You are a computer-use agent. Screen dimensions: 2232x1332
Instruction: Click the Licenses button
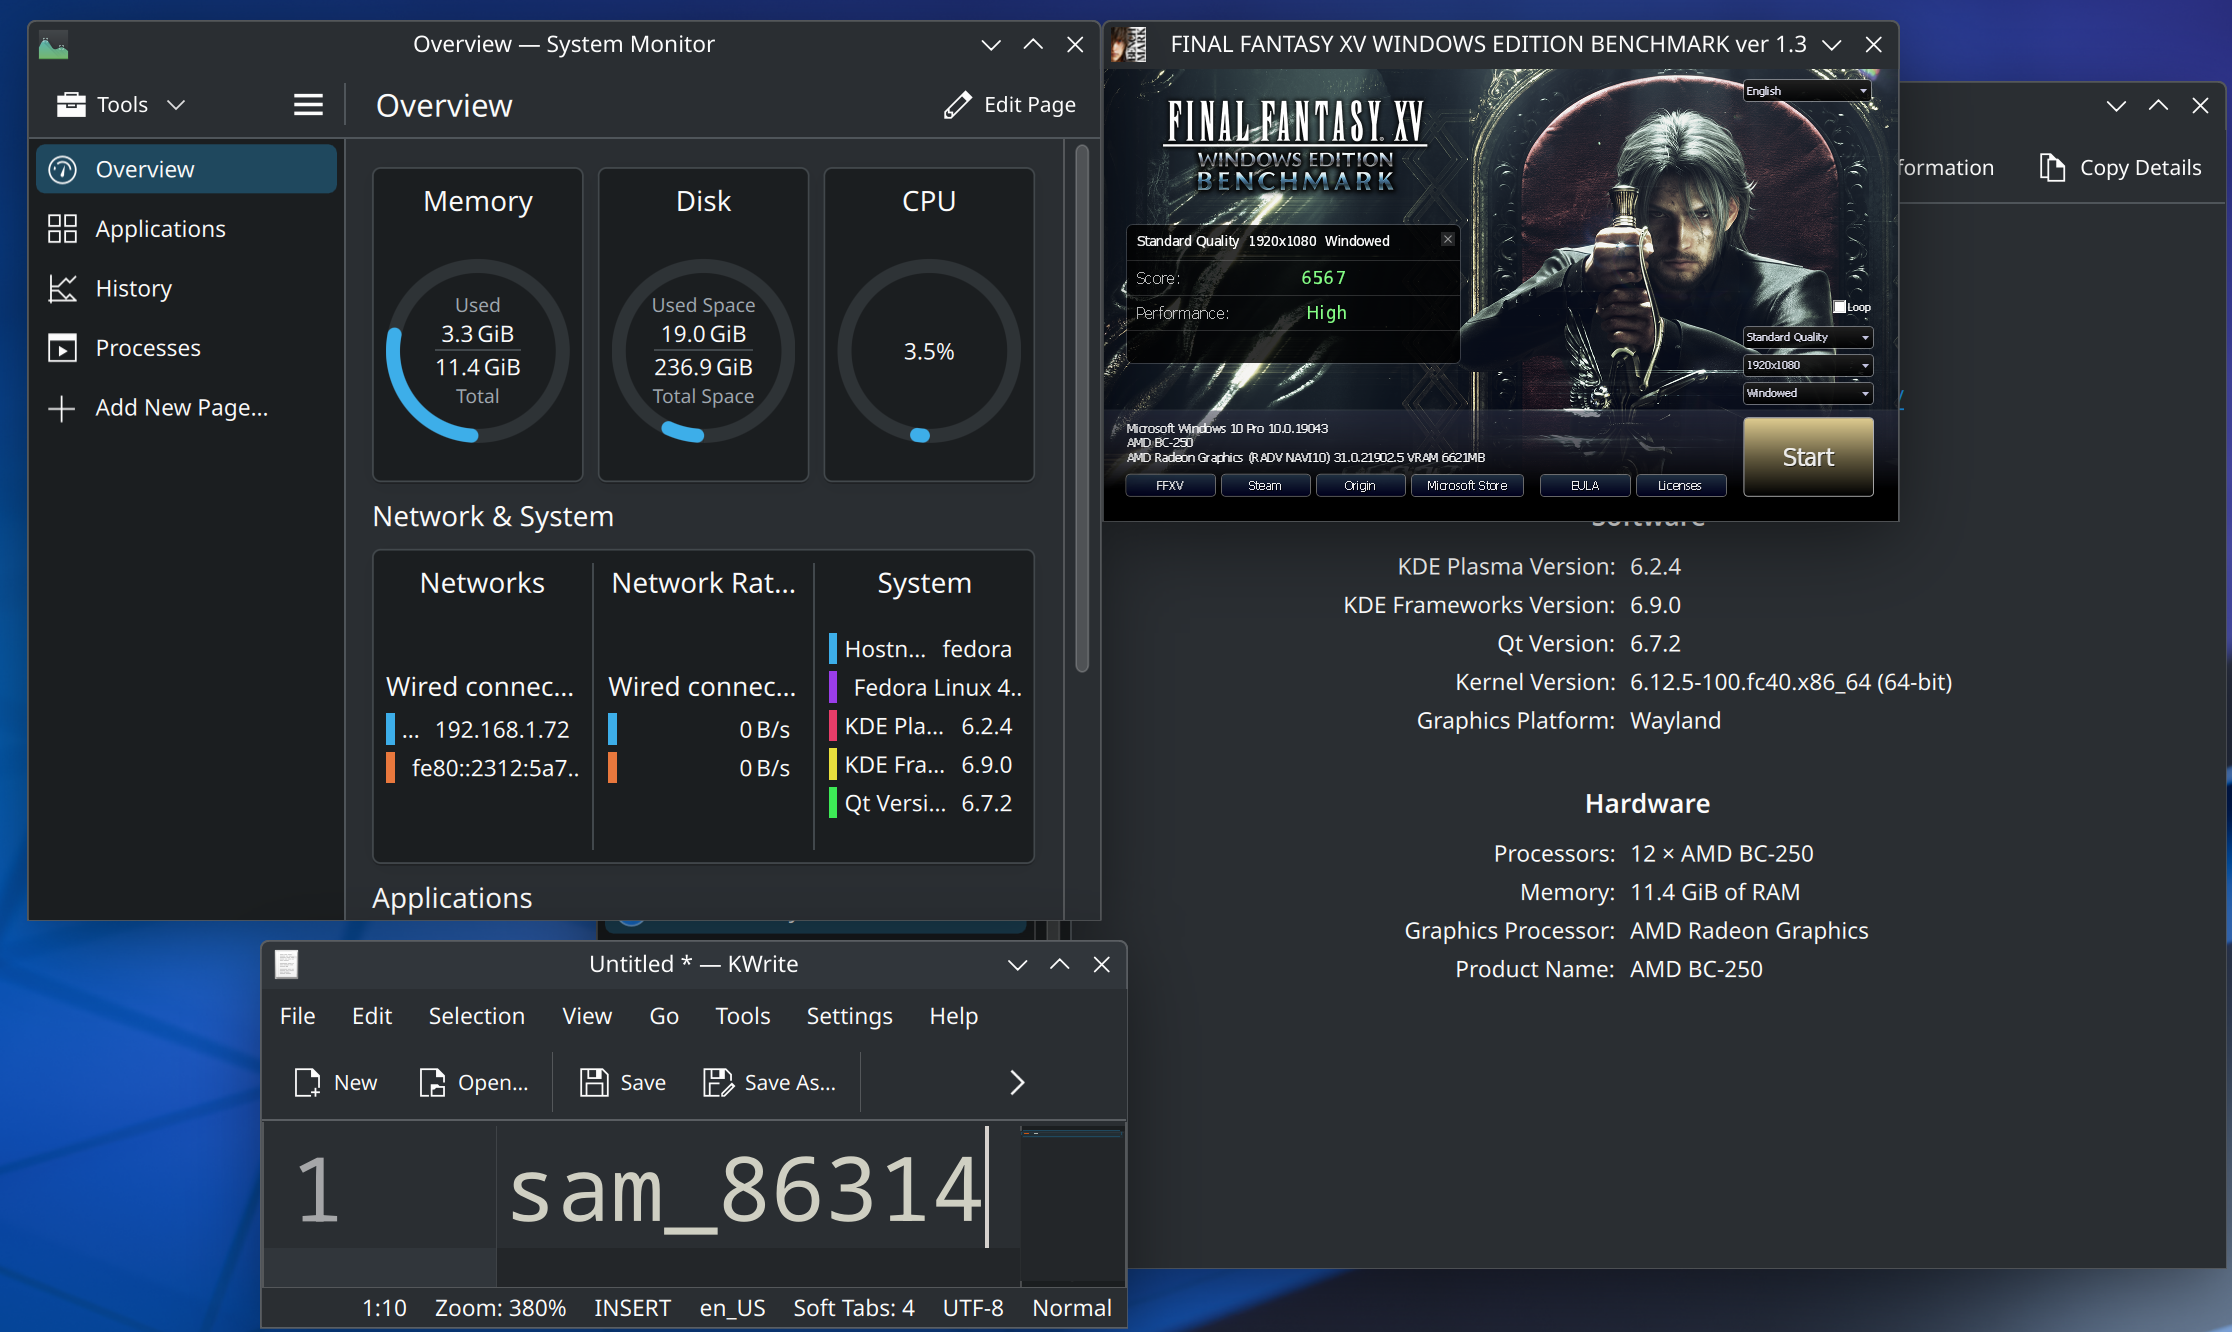pos(1680,486)
